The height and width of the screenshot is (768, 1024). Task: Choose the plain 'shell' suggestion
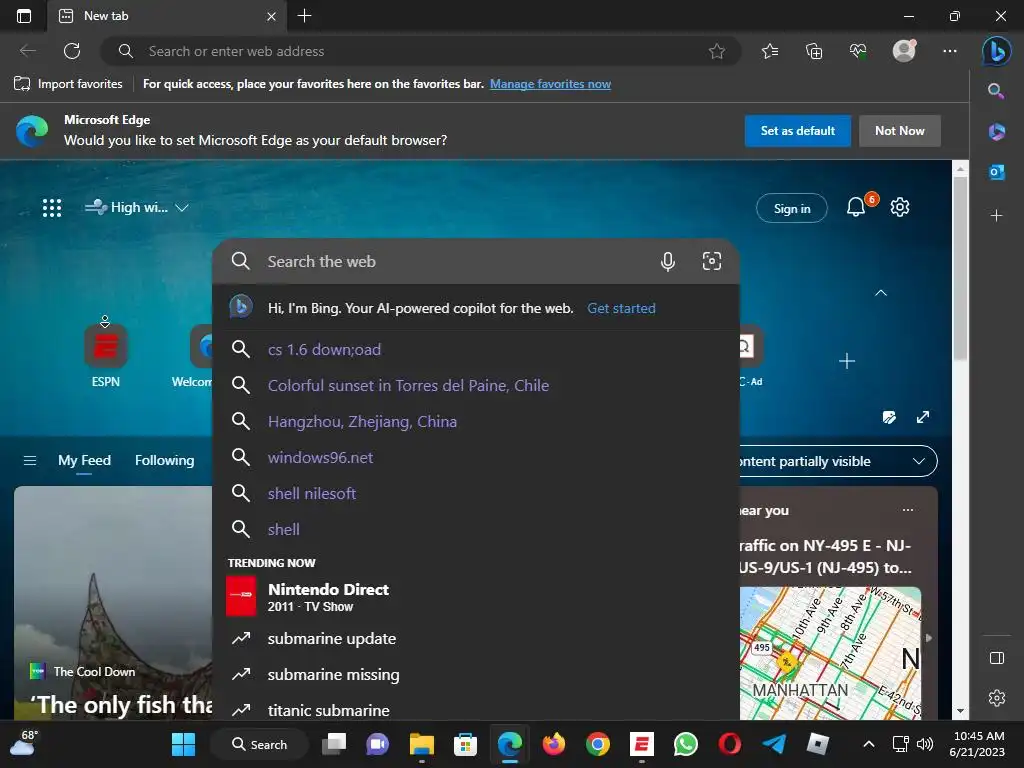(x=475, y=529)
